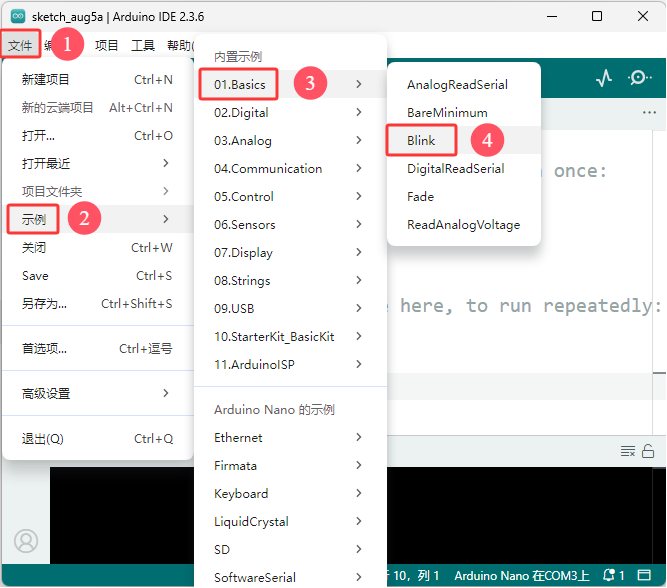
Task: Open the 工具 menu
Action: coord(143,45)
